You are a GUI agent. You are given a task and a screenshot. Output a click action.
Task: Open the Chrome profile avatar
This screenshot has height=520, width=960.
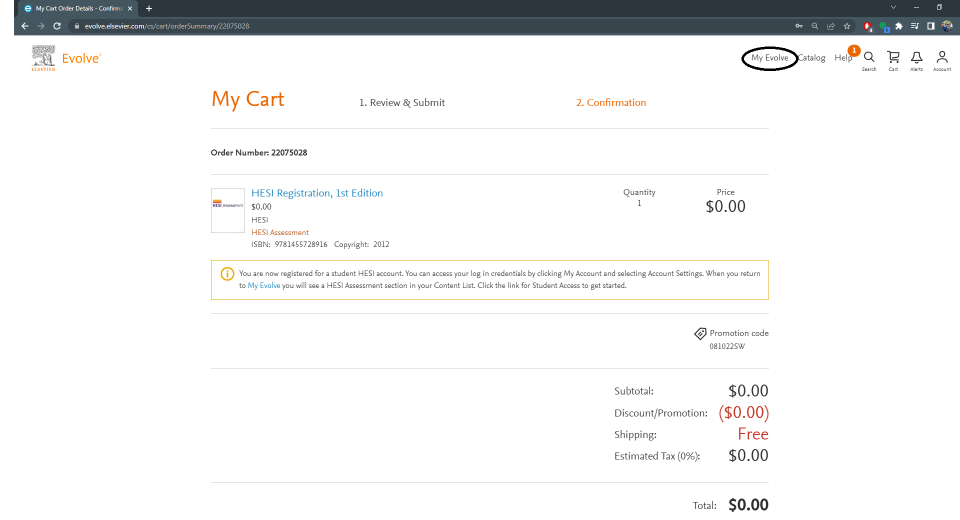pyautogui.click(x=947, y=26)
